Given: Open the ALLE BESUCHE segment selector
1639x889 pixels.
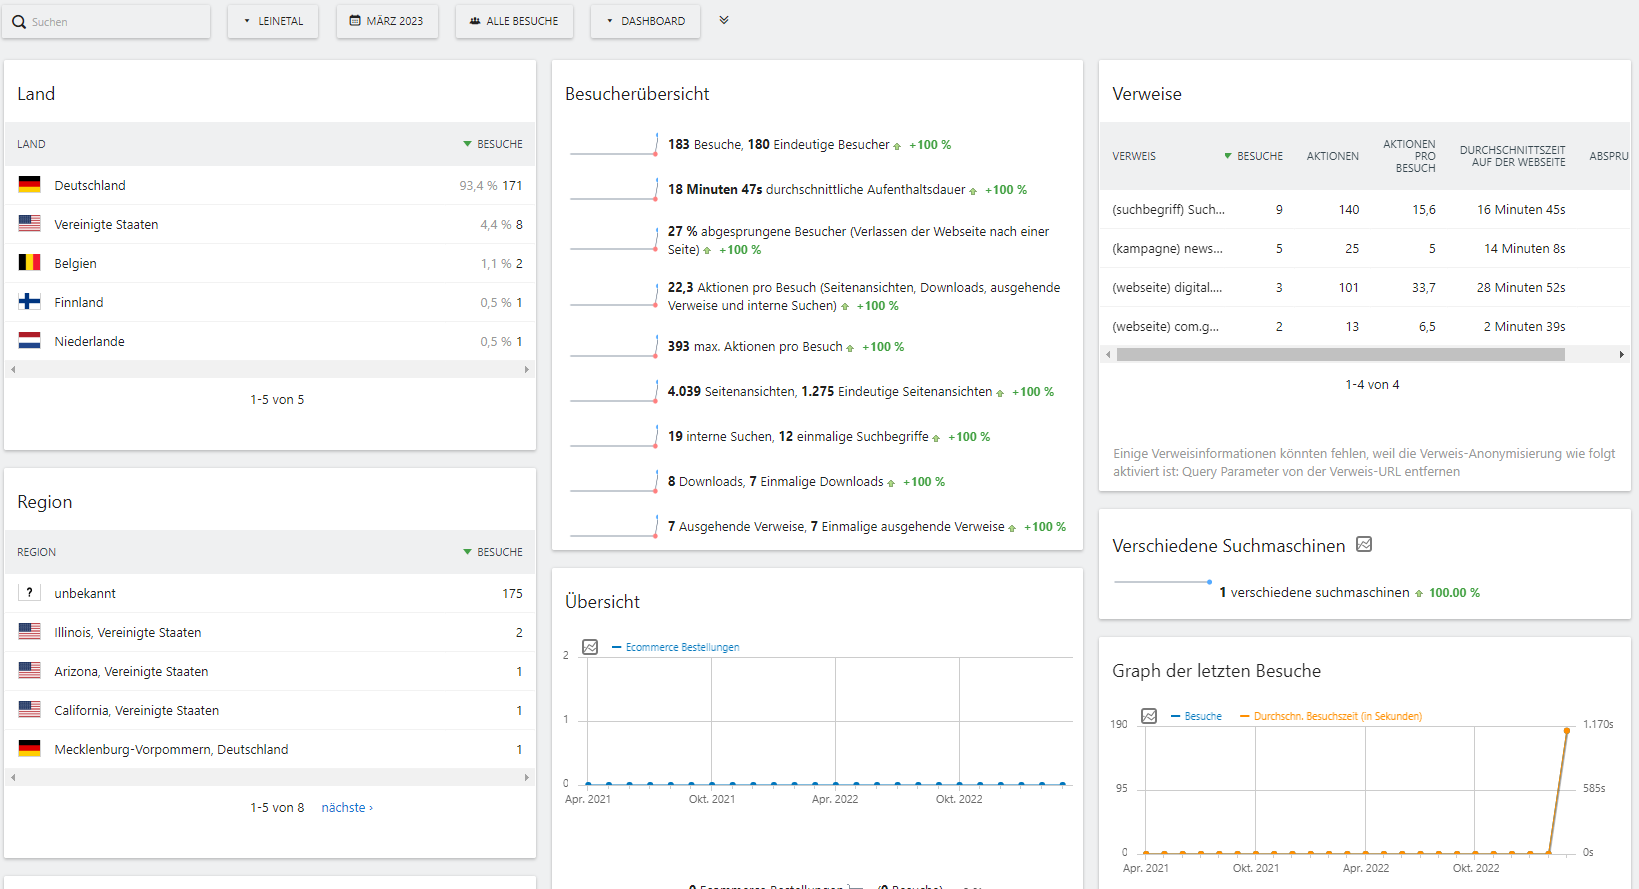Looking at the screenshot, I should coord(514,21).
